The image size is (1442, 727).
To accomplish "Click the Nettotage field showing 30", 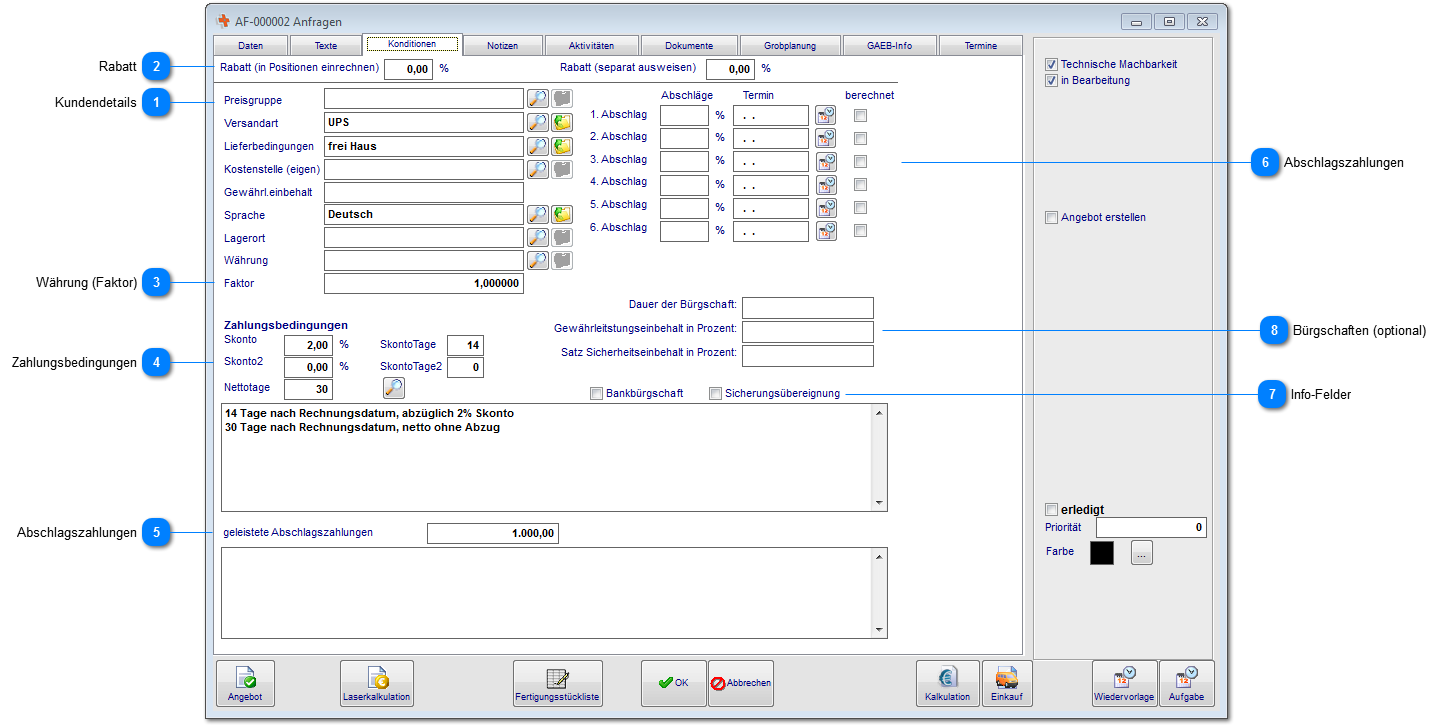I will pos(309,389).
